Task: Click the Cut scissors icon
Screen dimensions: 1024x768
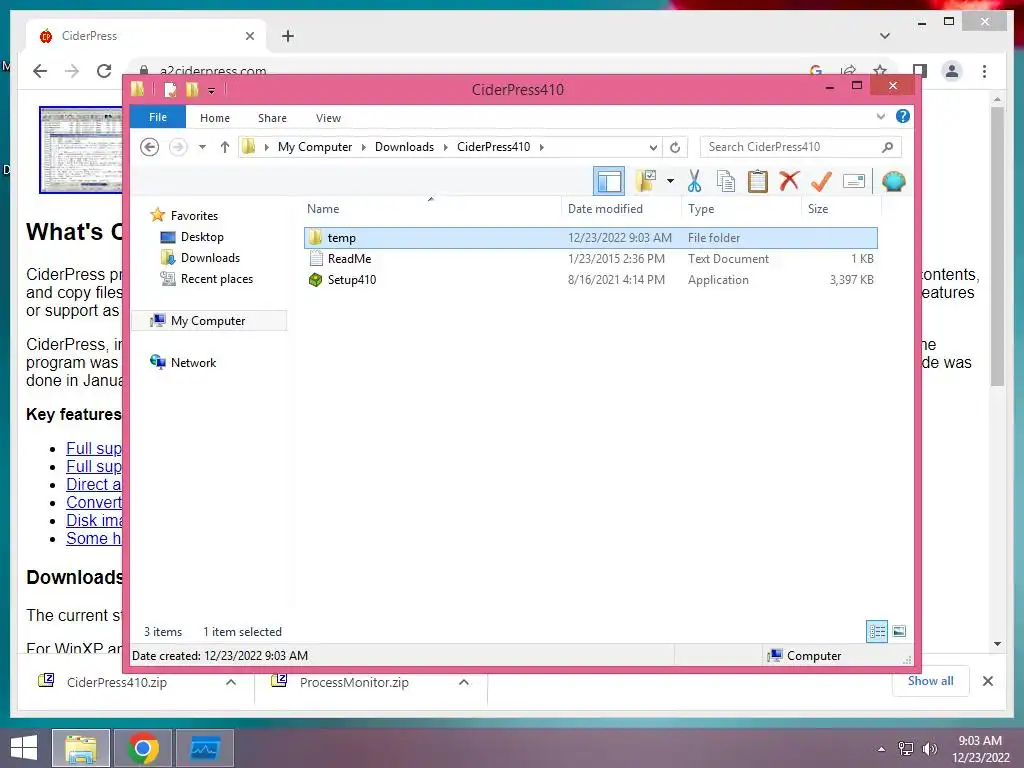Action: [694, 181]
